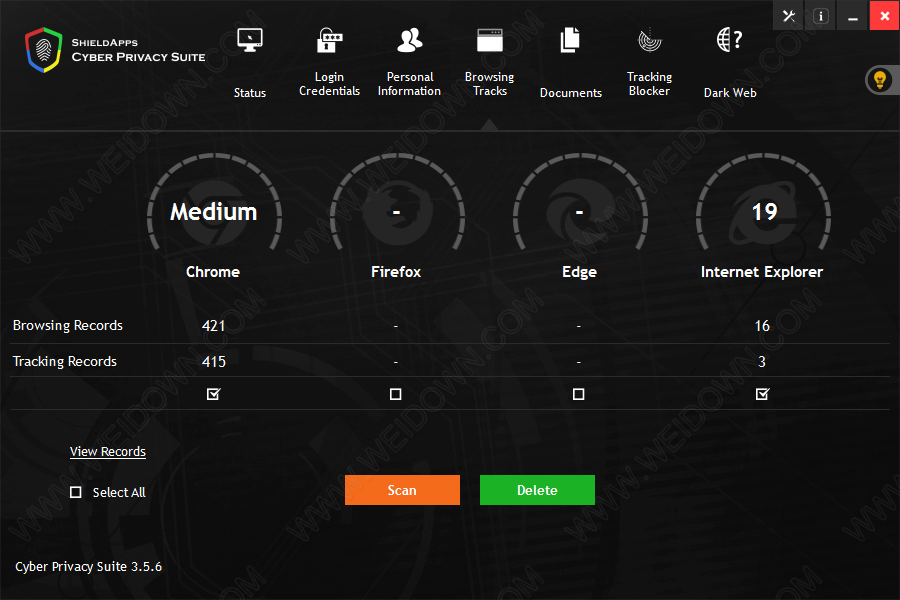Screen dimensions: 900x600
Task: Check the Firefox checkbox
Action: pyautogui.click(x=395, y=394)
